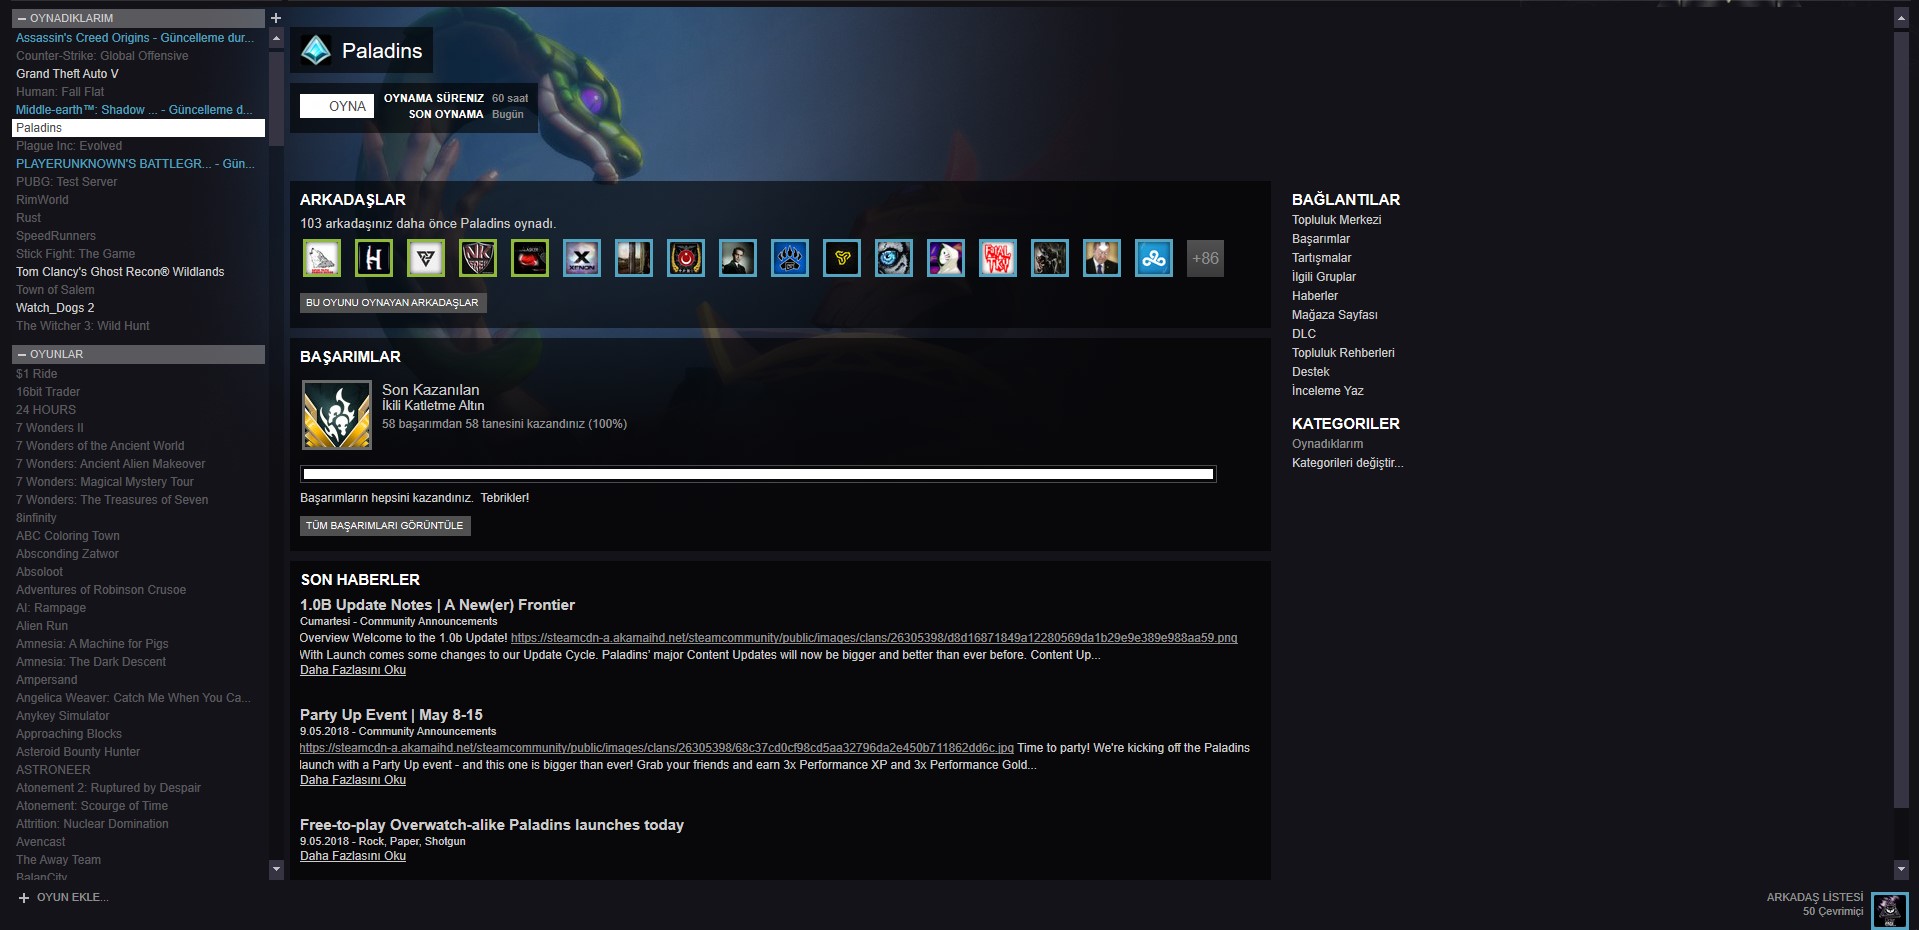Collapse the OYNADIKLARIM category
1919x930 pixels.
tap(22, 18)
